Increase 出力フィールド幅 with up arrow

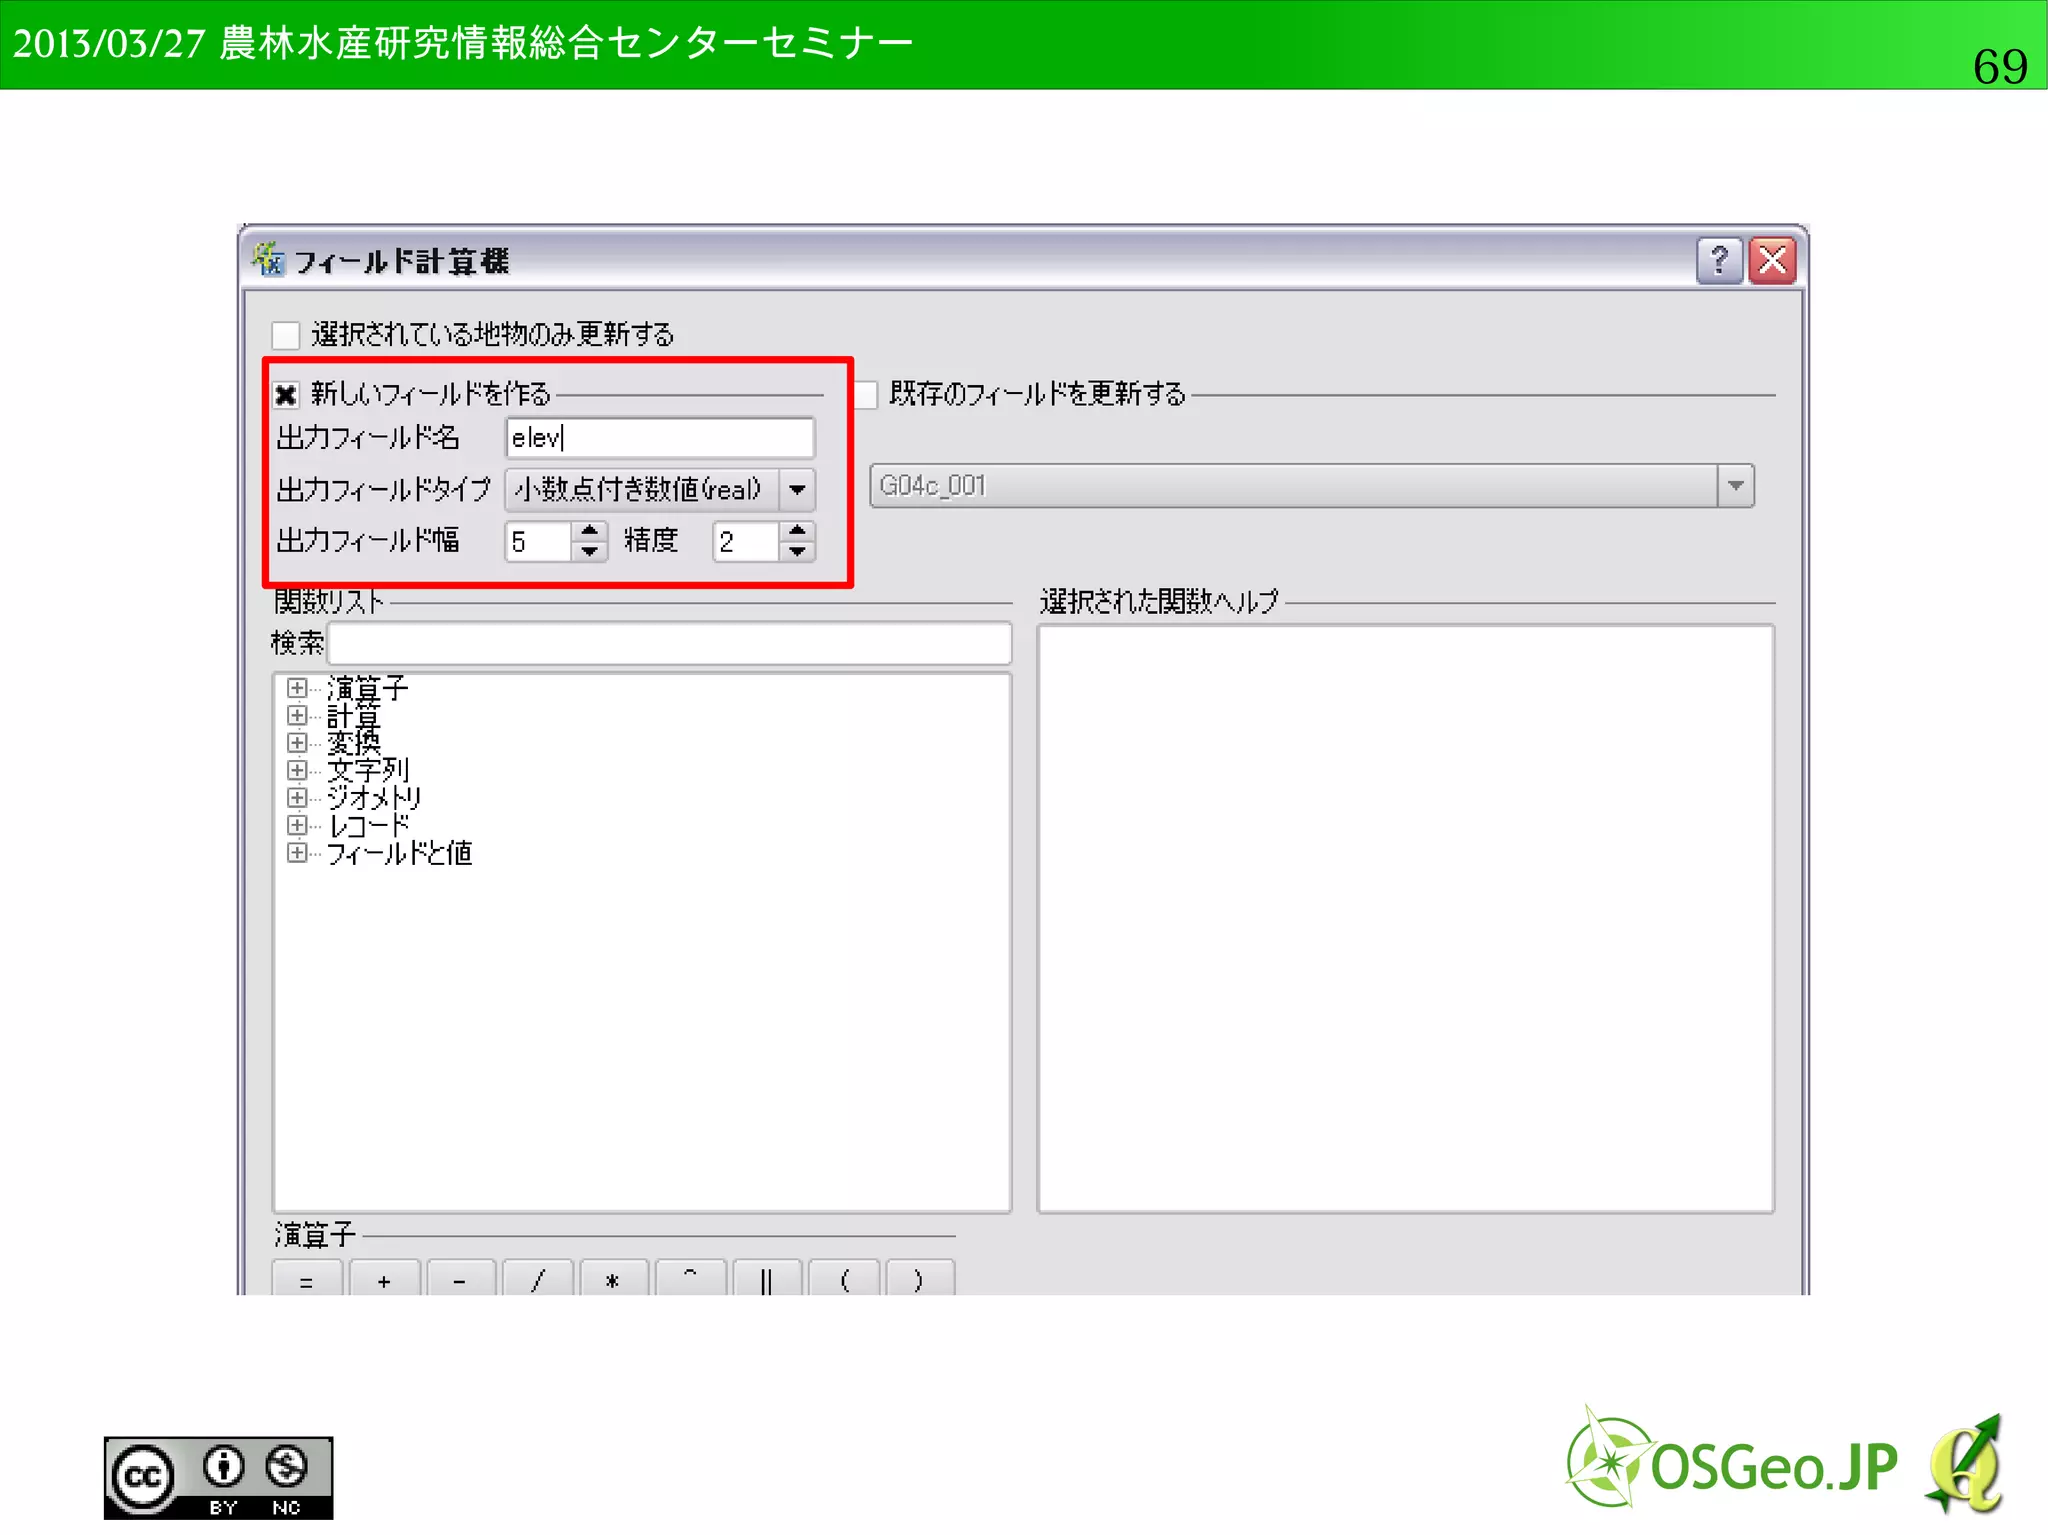point(590,531)
